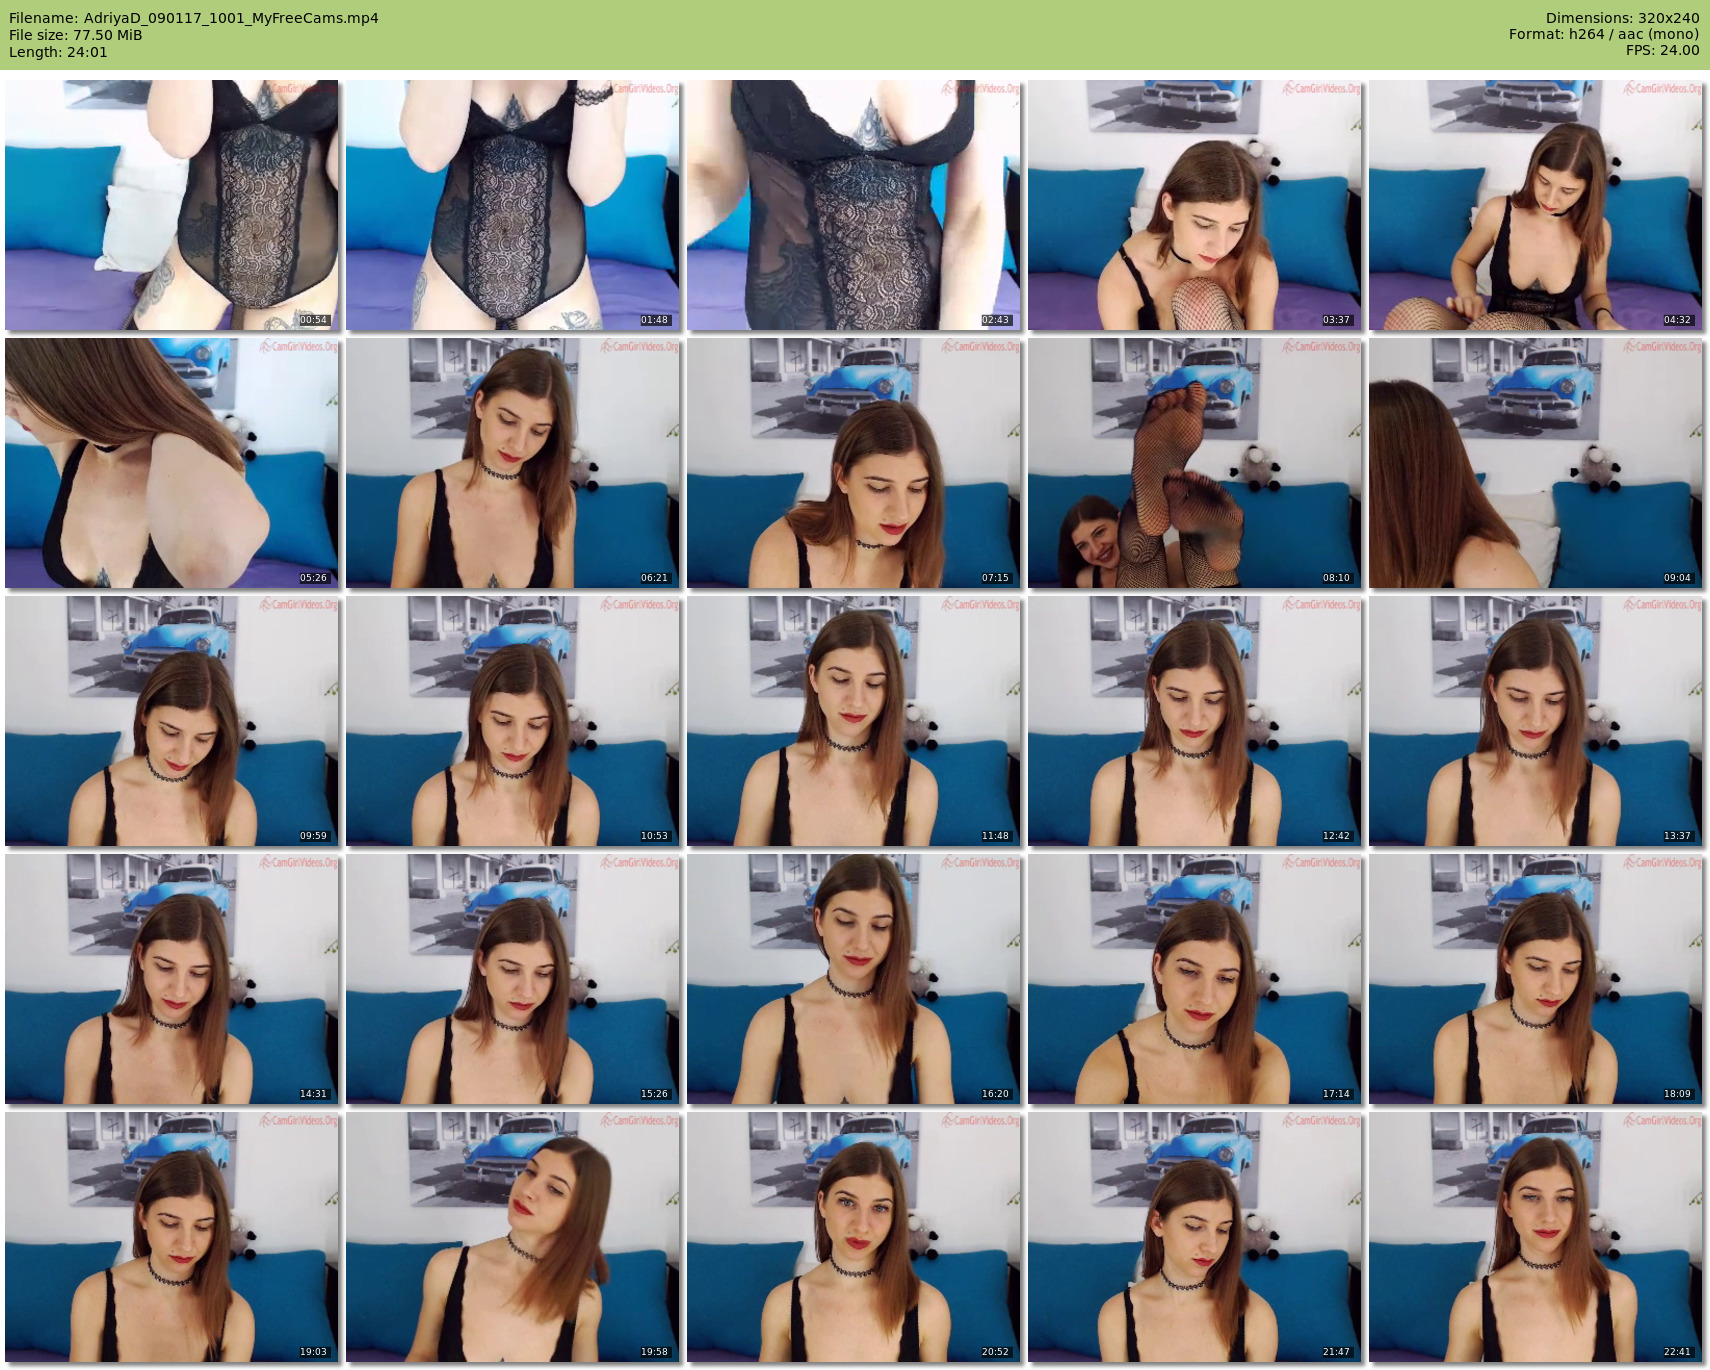Open the frame at 15:26
Screen dimensions: 1710x1370
pyautogui.click(x=513, y=979)
